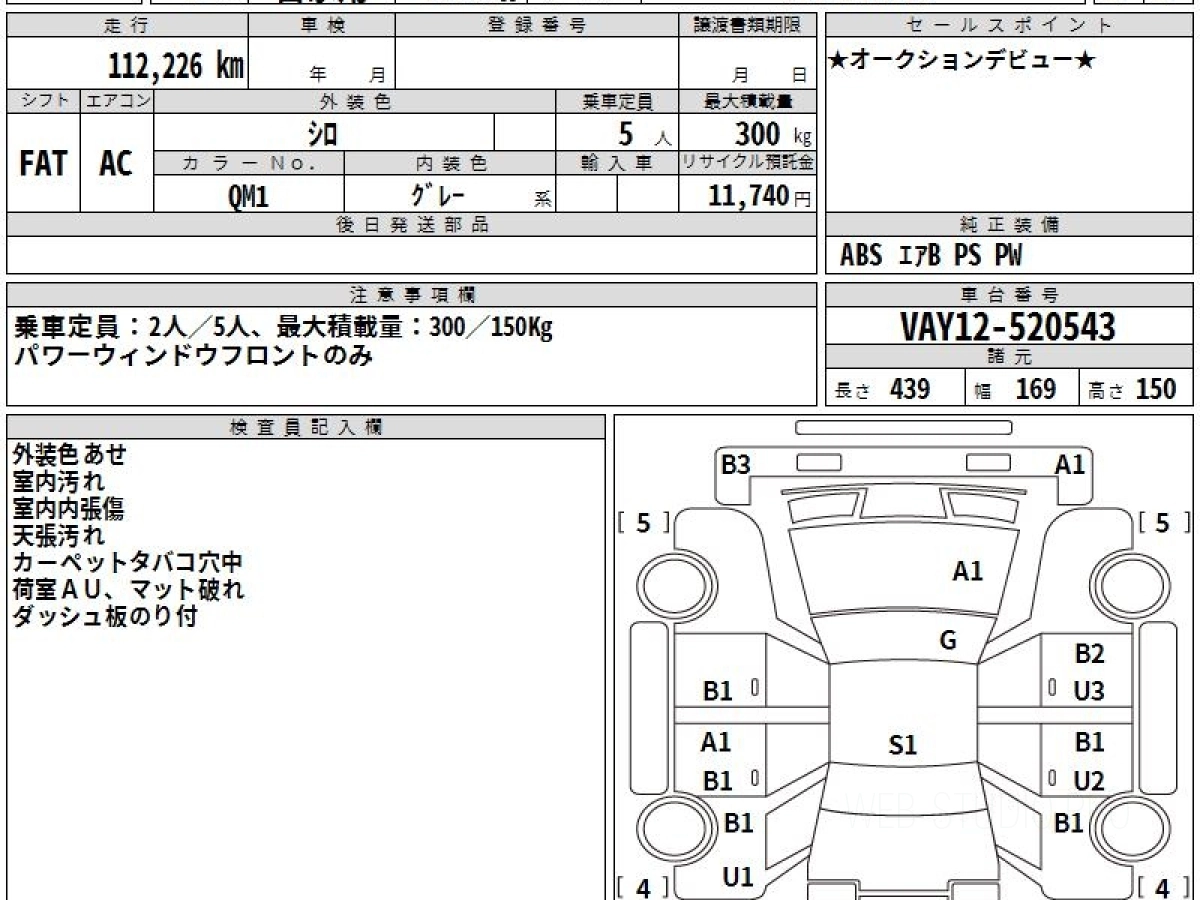1200x900 pixels.
Task: Click the 譲渡書類期限 header
Action: pos(748,26)
